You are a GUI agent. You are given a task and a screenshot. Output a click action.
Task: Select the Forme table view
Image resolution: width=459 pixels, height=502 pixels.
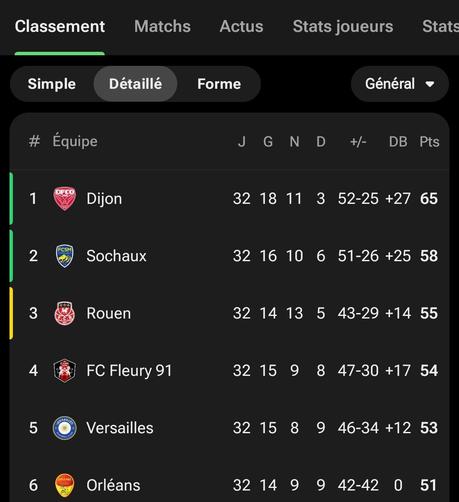coord(219,84)
